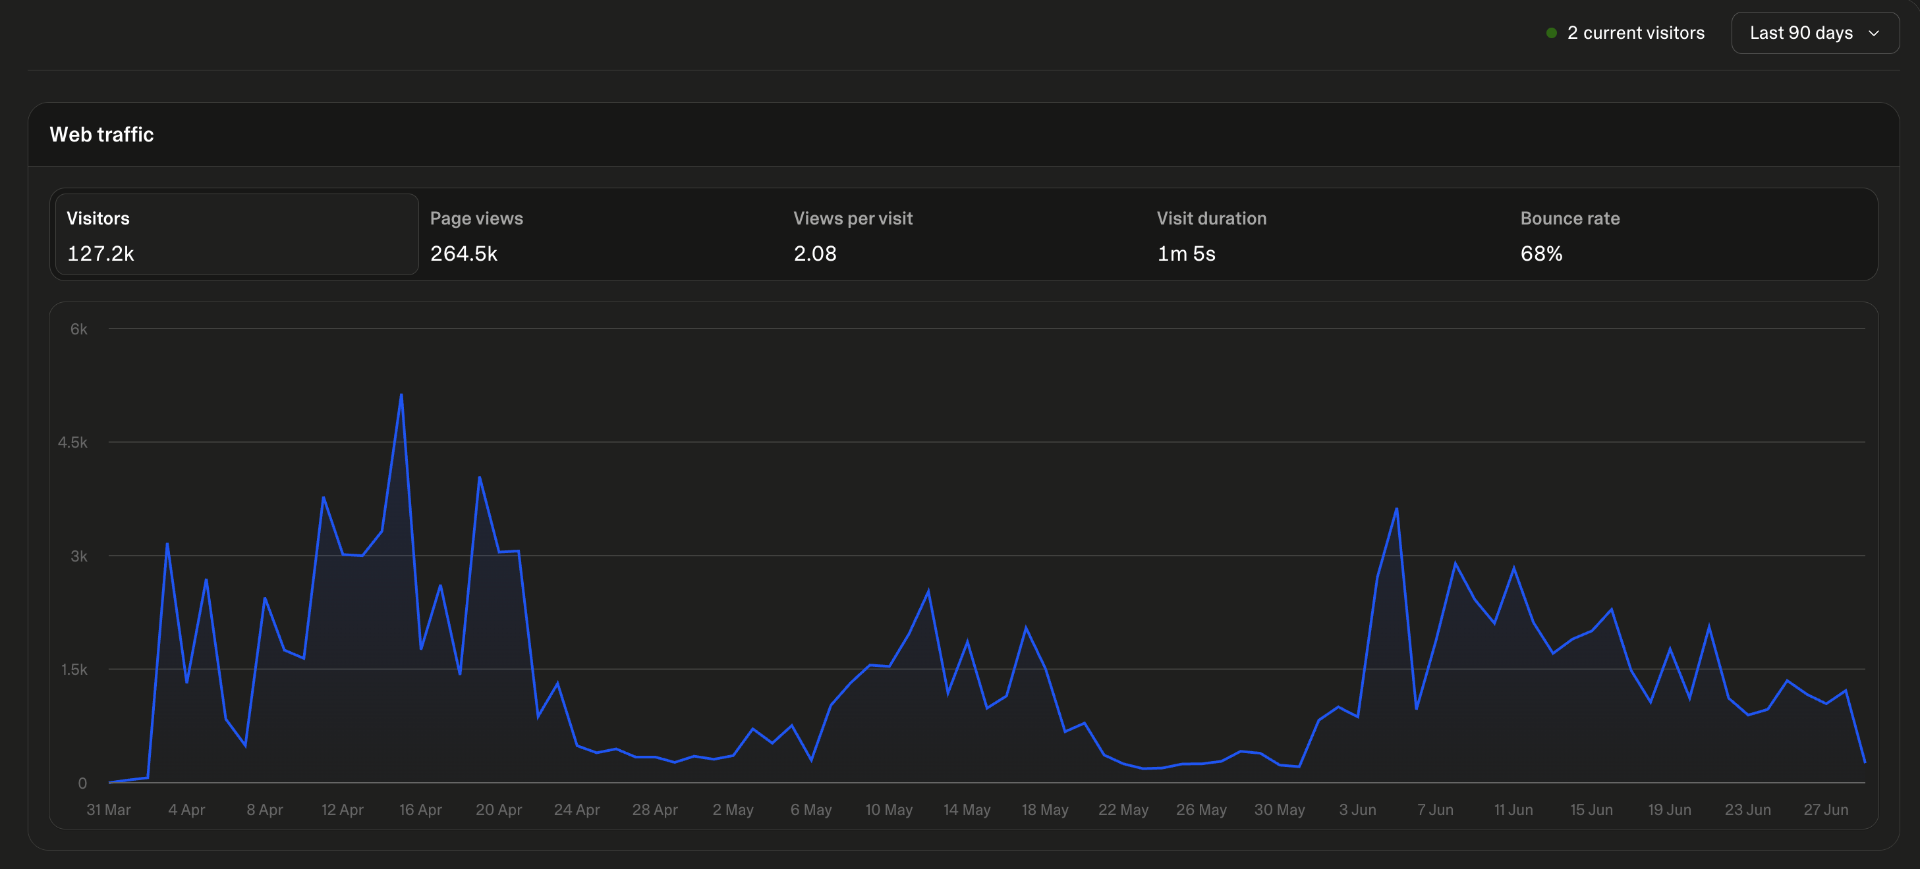This screenshot has height=869, width=1920.
Task: Click the 27 Jun x-axis label
Action: point(1826,810)
